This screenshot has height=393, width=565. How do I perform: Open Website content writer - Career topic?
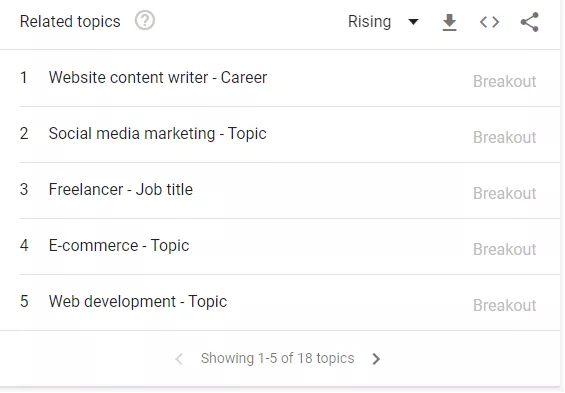click(158, 77)
